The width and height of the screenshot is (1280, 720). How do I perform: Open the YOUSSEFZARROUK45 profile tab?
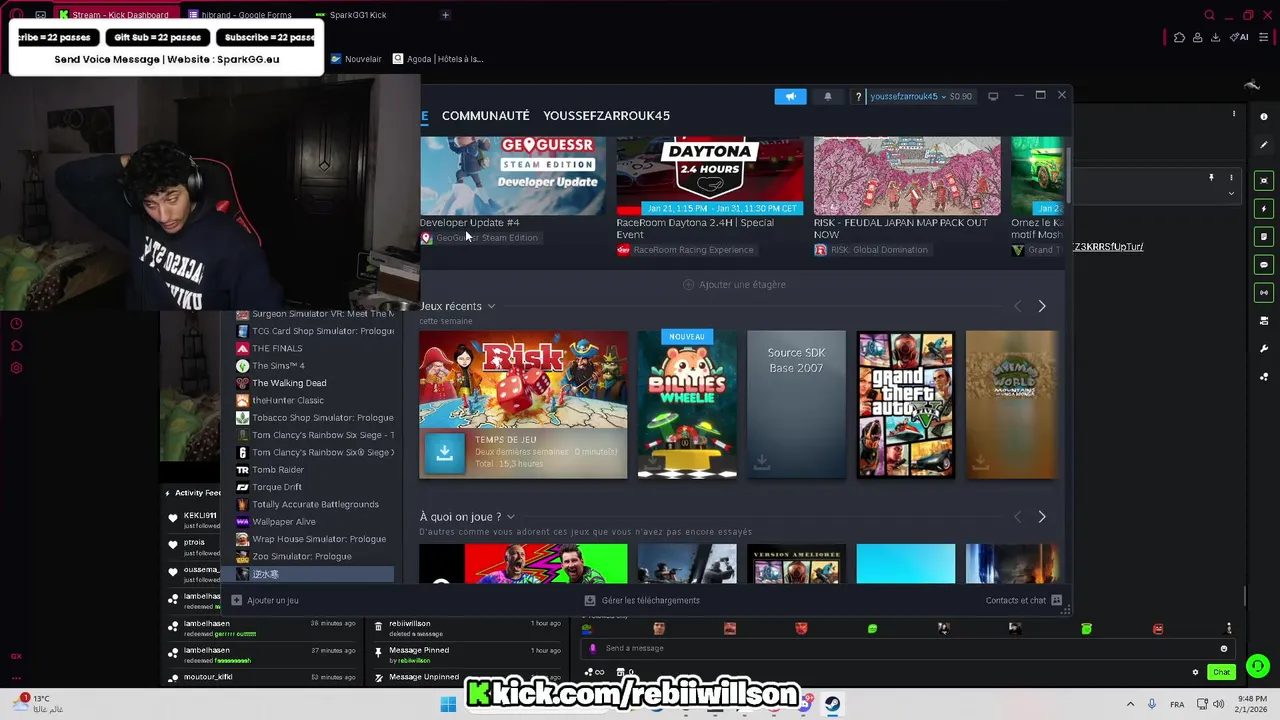pyautogui.click(x=607, y=116)
